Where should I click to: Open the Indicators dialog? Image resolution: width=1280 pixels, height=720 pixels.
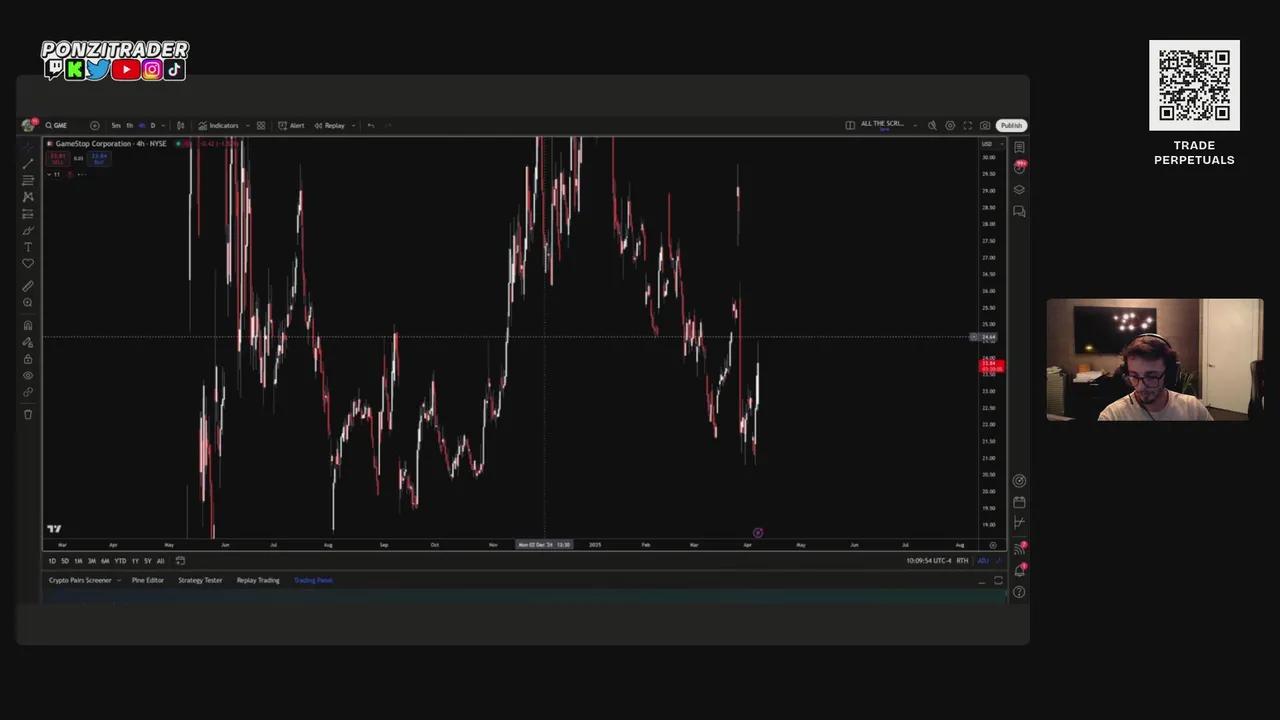click(x=218, y=125)
